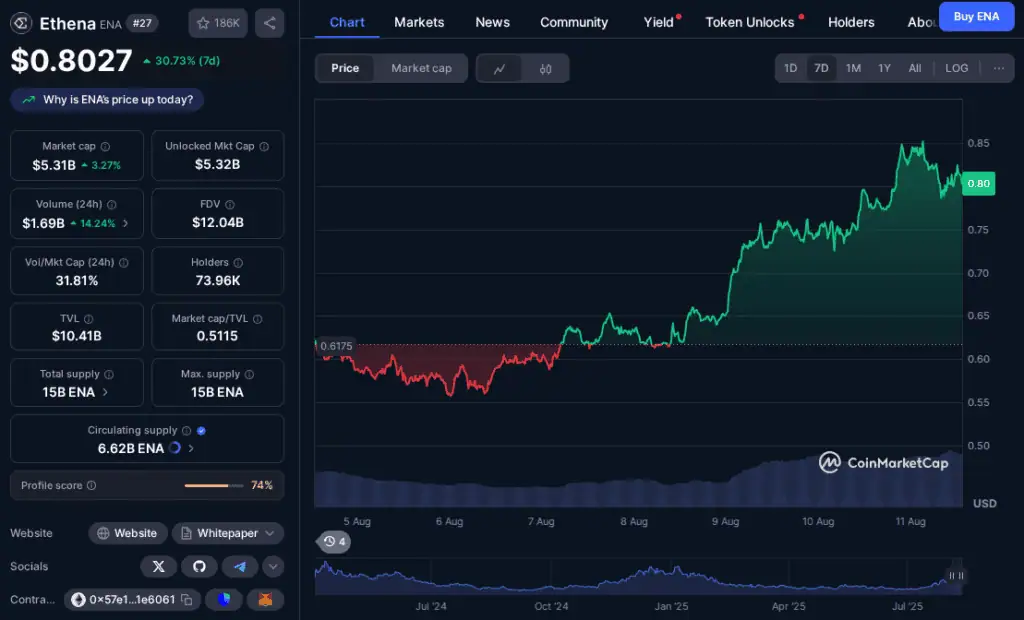
Task: Open FDV info icon
Action: point(229,204)
